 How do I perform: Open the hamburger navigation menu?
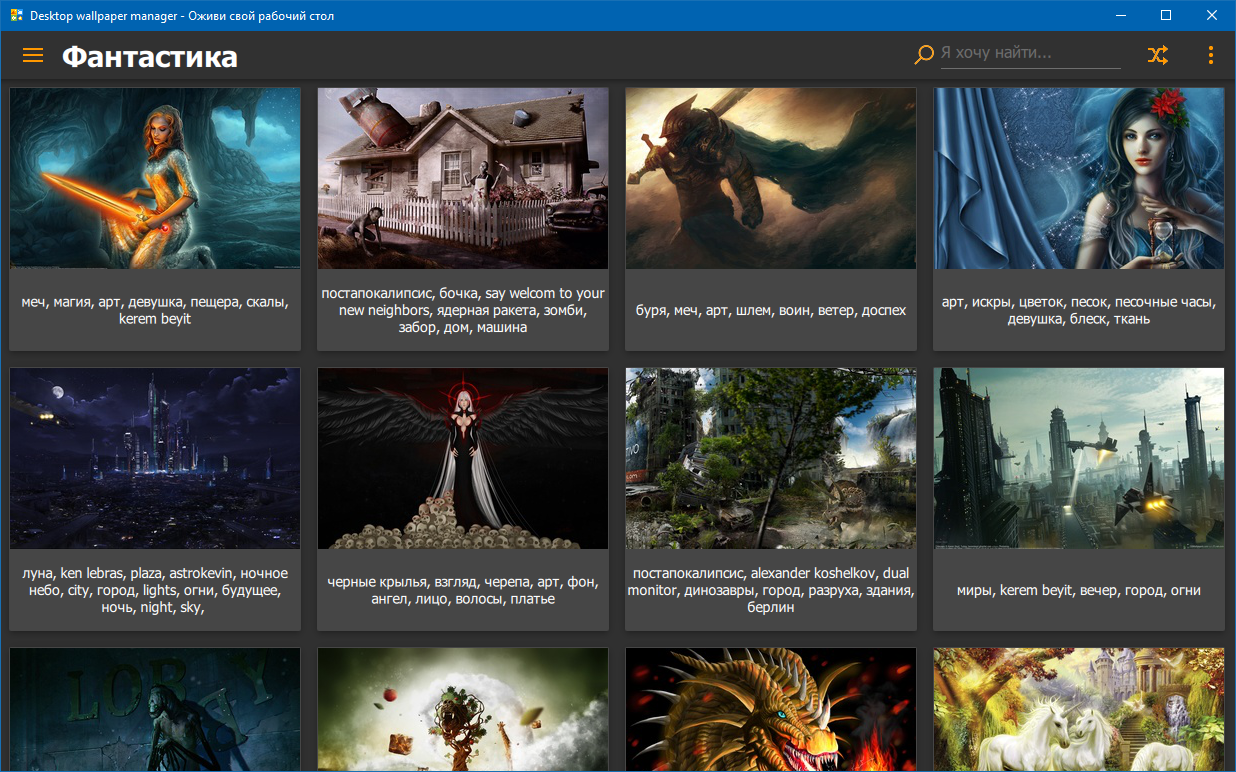pyautogui.click(x=33, y=56)
